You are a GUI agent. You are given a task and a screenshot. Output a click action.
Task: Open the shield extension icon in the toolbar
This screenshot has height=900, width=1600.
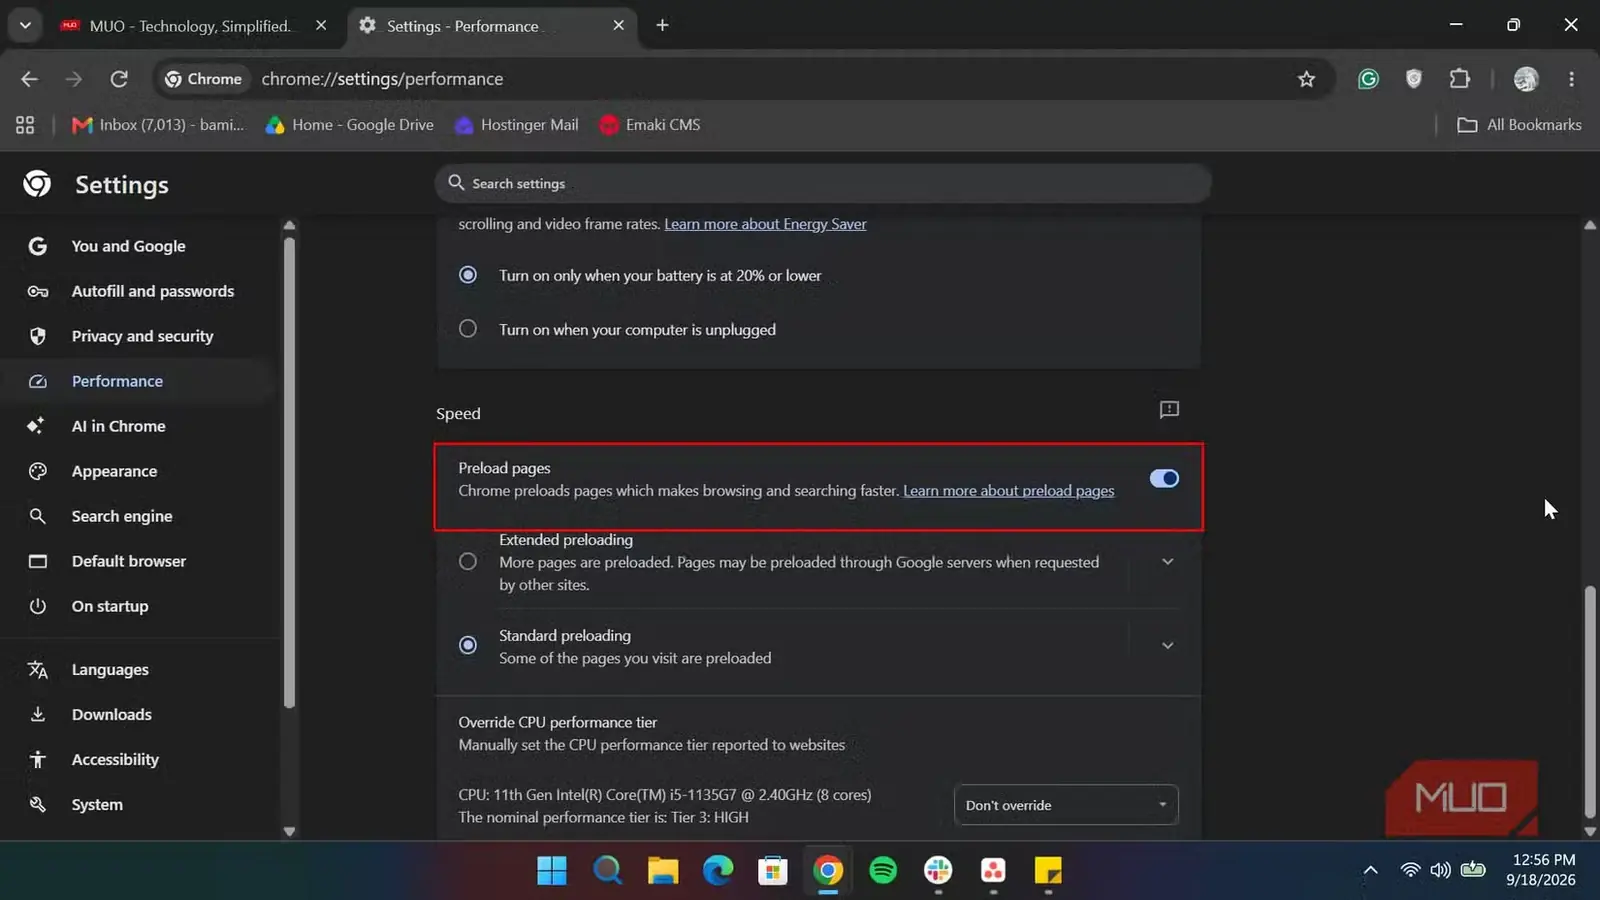click(1414, 79)
